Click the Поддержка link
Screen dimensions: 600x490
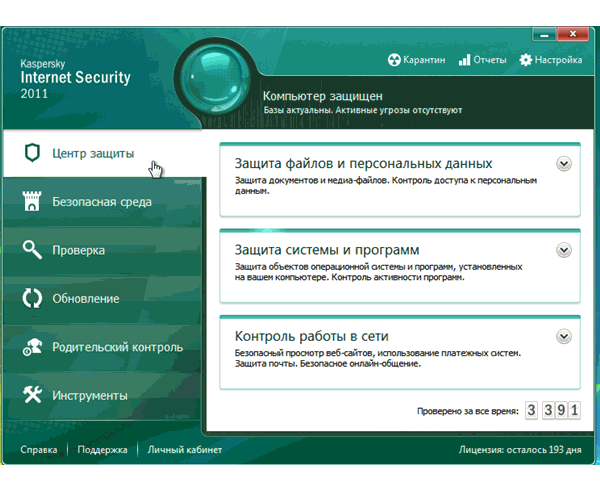tap(102, 449)
